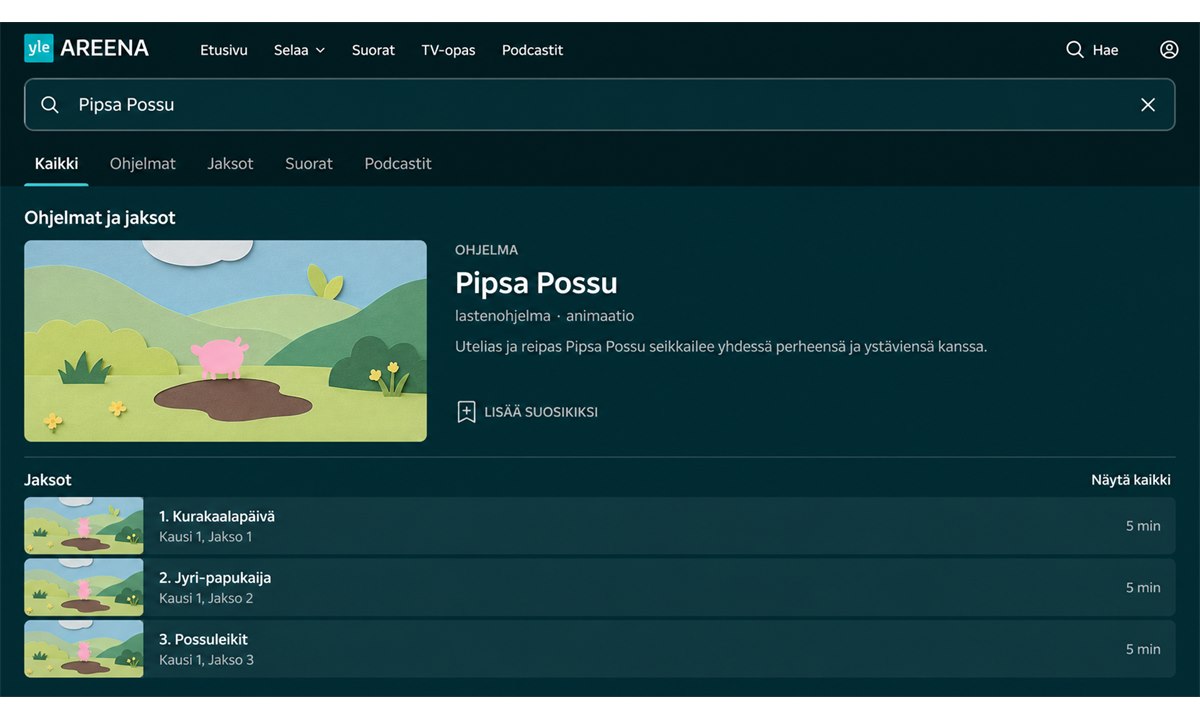Image resolution: width=1200 pixels, height=720 pixels.
Task: Click the 5 min duration of Kurakaalapäivä
Action: click(x=1143, y=526)
